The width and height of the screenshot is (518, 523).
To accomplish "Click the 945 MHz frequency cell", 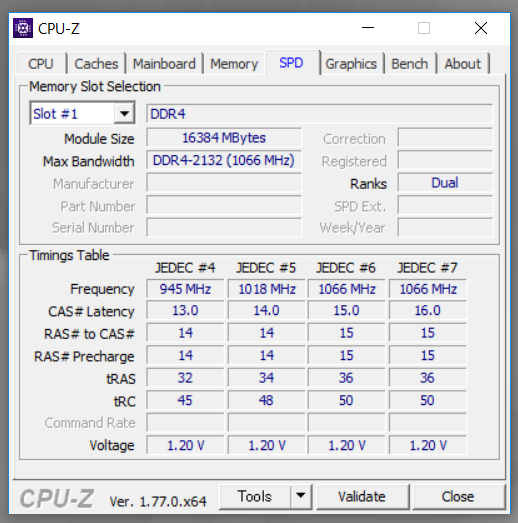I will [185, 289].
